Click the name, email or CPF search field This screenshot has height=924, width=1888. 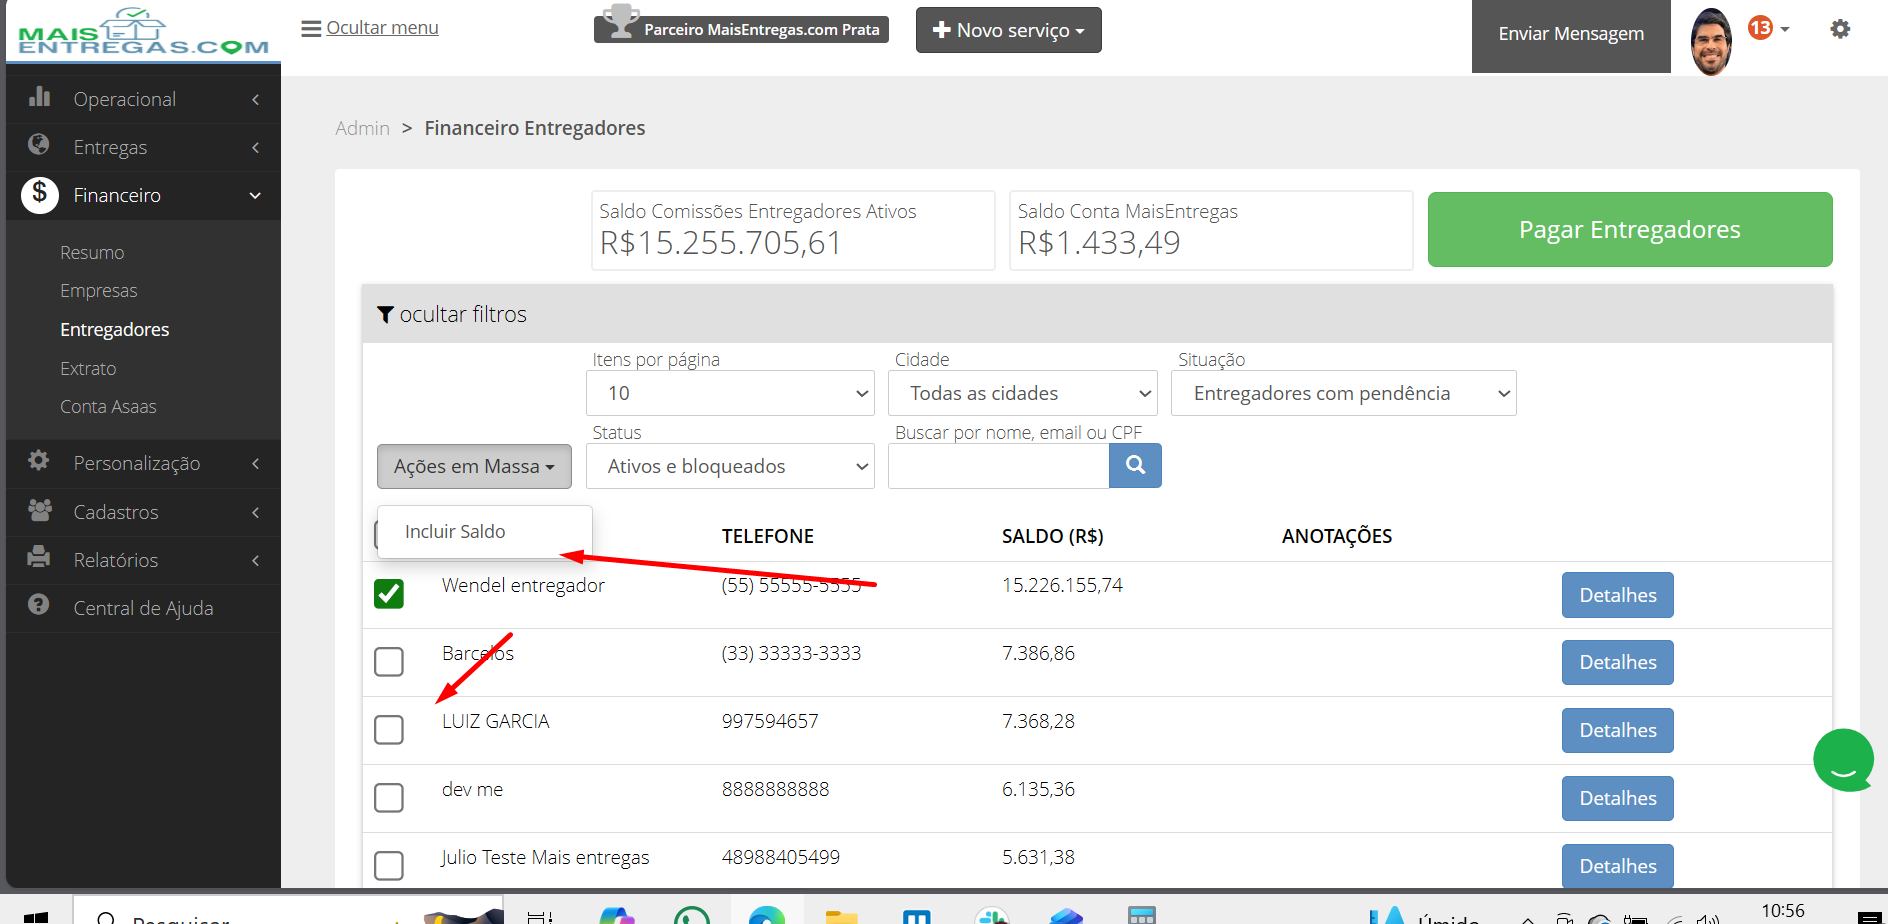tap(998, 466)
